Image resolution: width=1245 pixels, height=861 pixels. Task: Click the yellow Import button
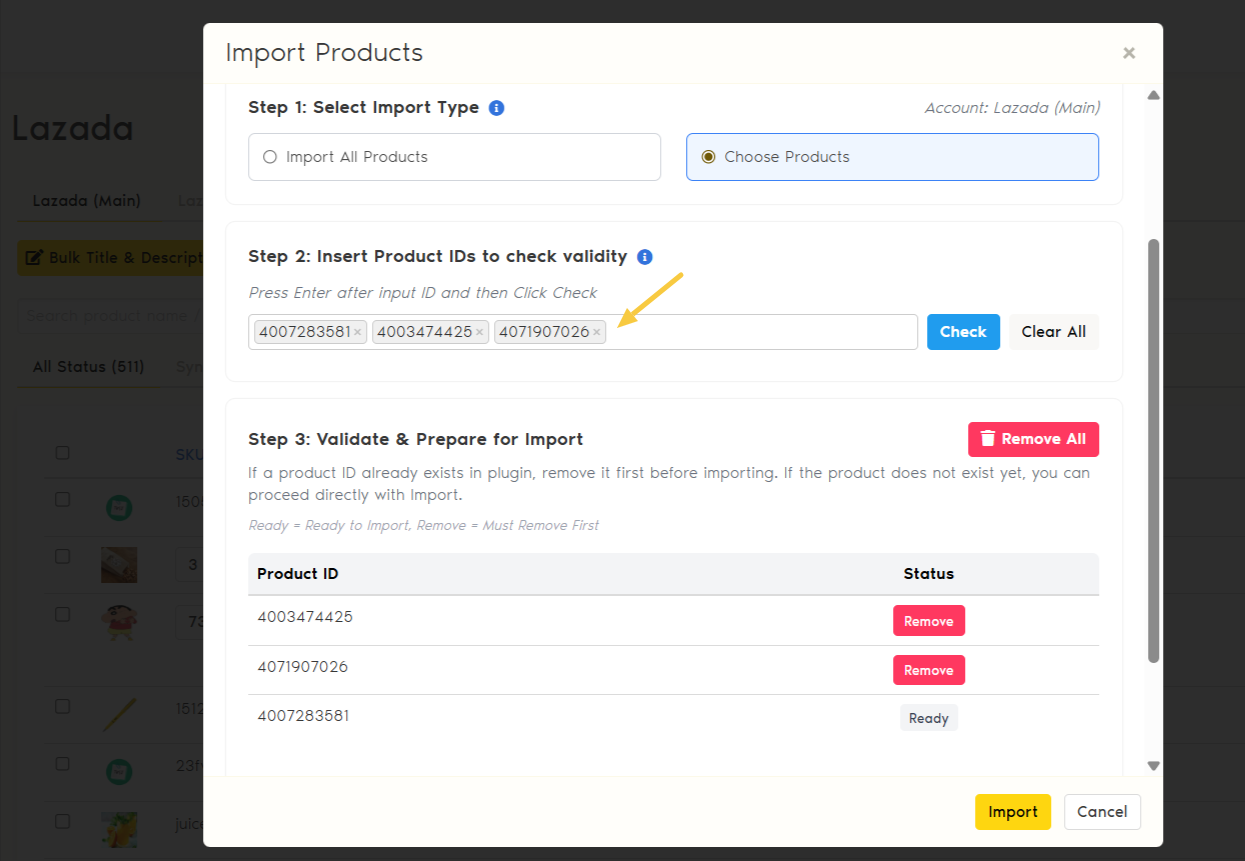[x=1012, y=812]
